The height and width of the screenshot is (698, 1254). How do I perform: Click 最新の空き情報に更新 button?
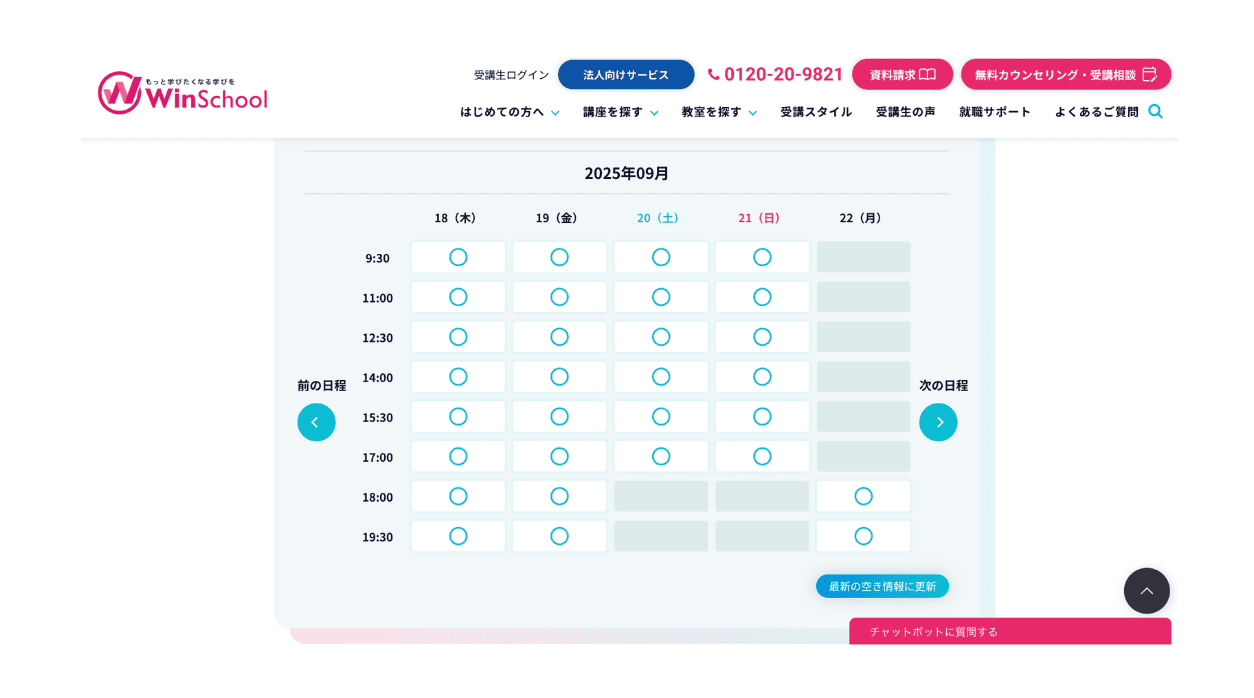tap(882, 586)
